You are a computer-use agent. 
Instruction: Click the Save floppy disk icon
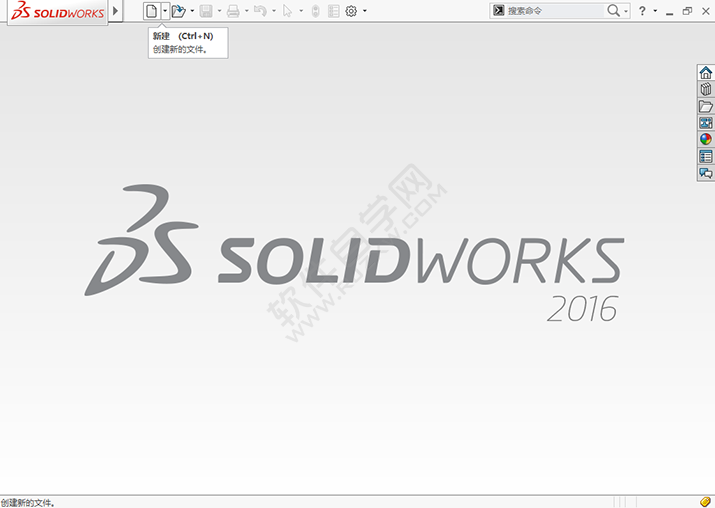tap(206, 11)
